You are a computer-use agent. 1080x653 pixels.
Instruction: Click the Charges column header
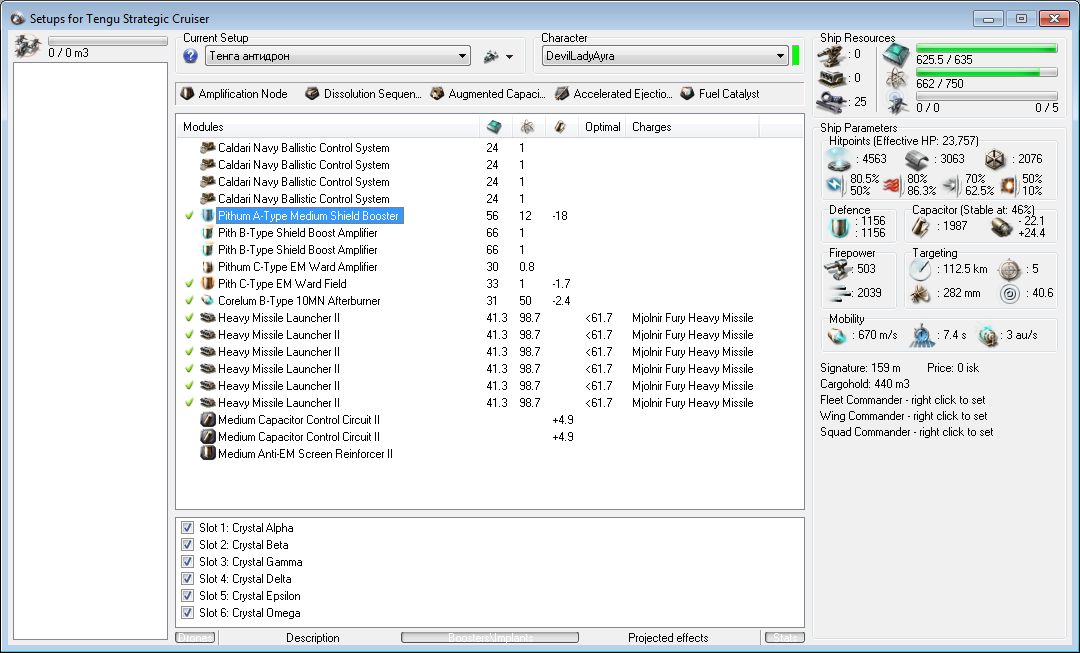coord(692,127)
